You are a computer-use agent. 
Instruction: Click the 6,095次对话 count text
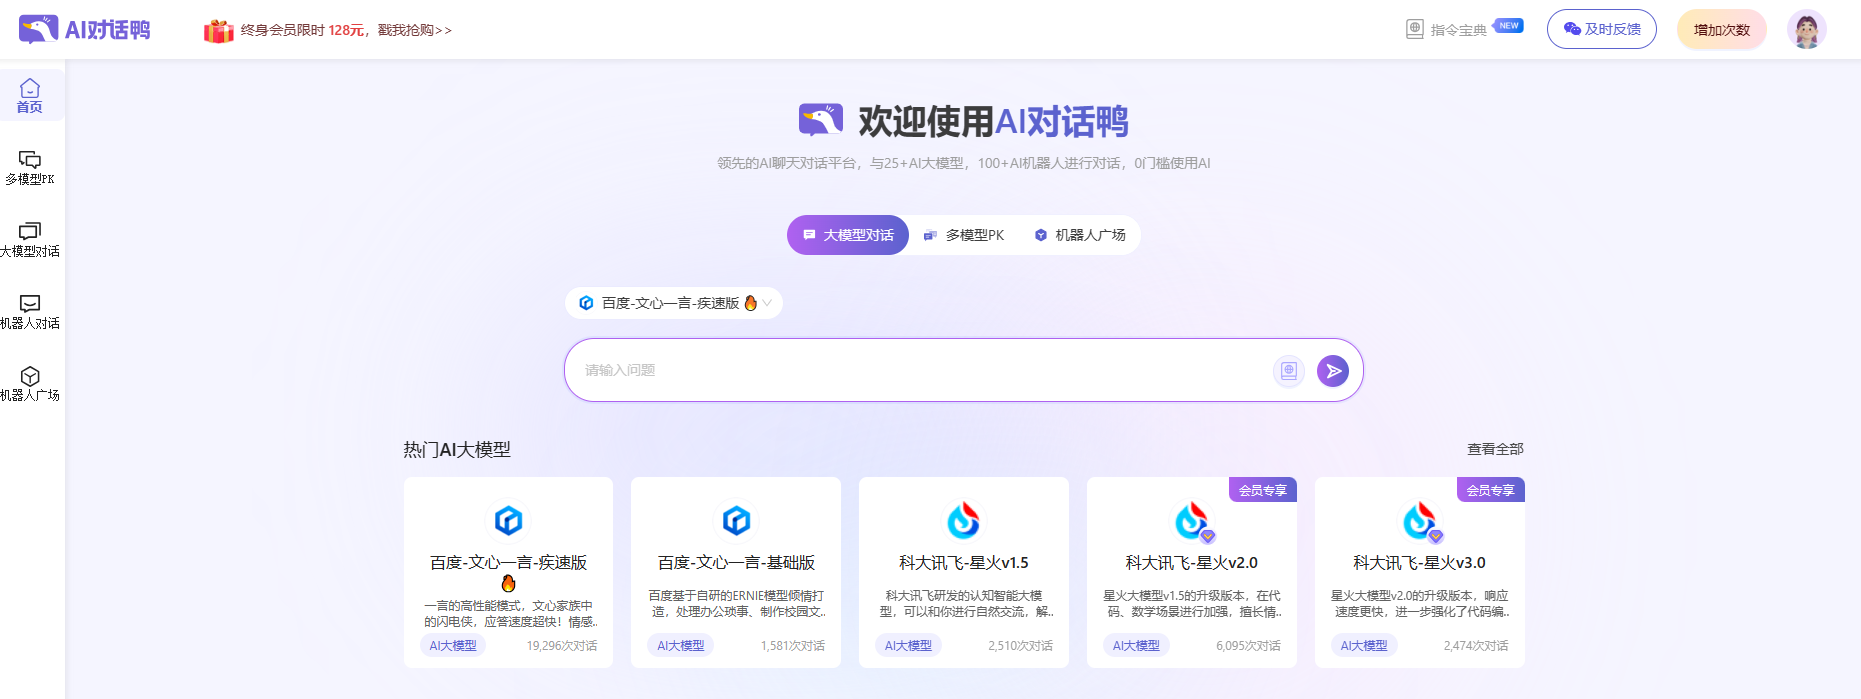coord(1249,646)
